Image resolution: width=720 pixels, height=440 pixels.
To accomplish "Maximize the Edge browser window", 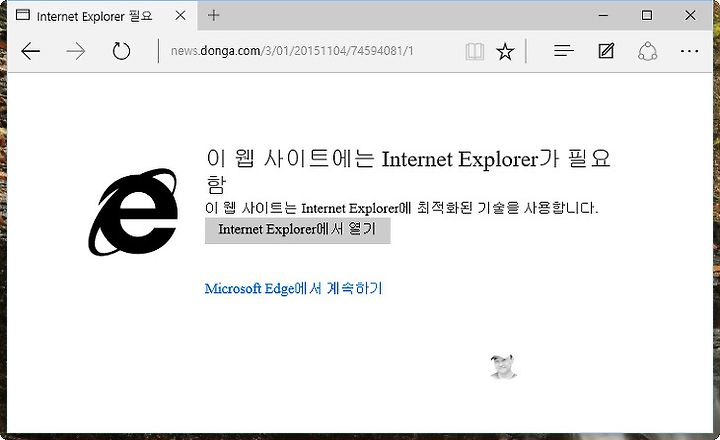I will tap(647, 15).
